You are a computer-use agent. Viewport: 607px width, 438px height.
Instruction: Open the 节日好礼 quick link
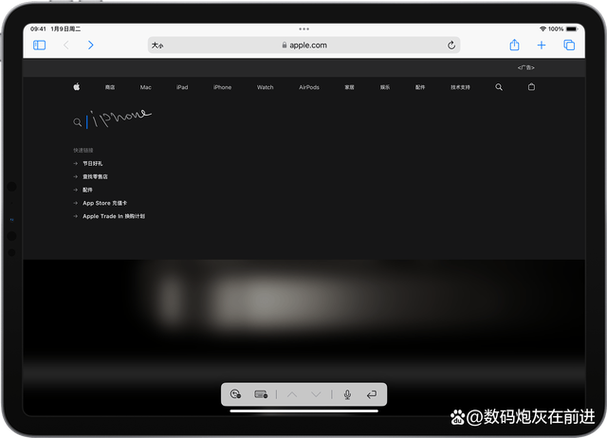tap(93, 163)
